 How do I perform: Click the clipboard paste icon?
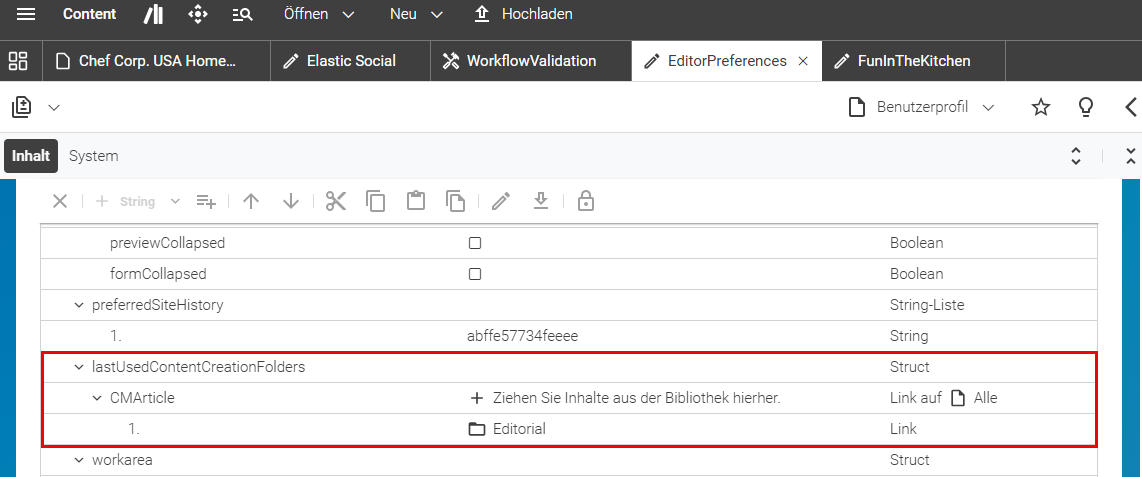point(416,201)
